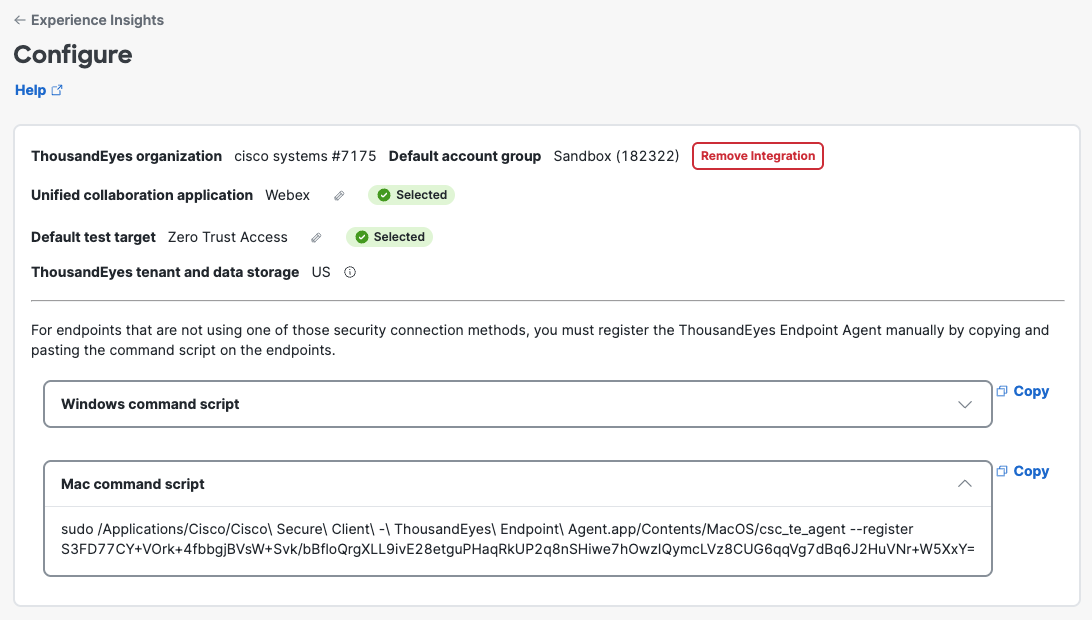This screenshot has height=620, width=1092.
Task: Edit the Unified collaboration application pencil icon
Action: click(x=339, y=196)
